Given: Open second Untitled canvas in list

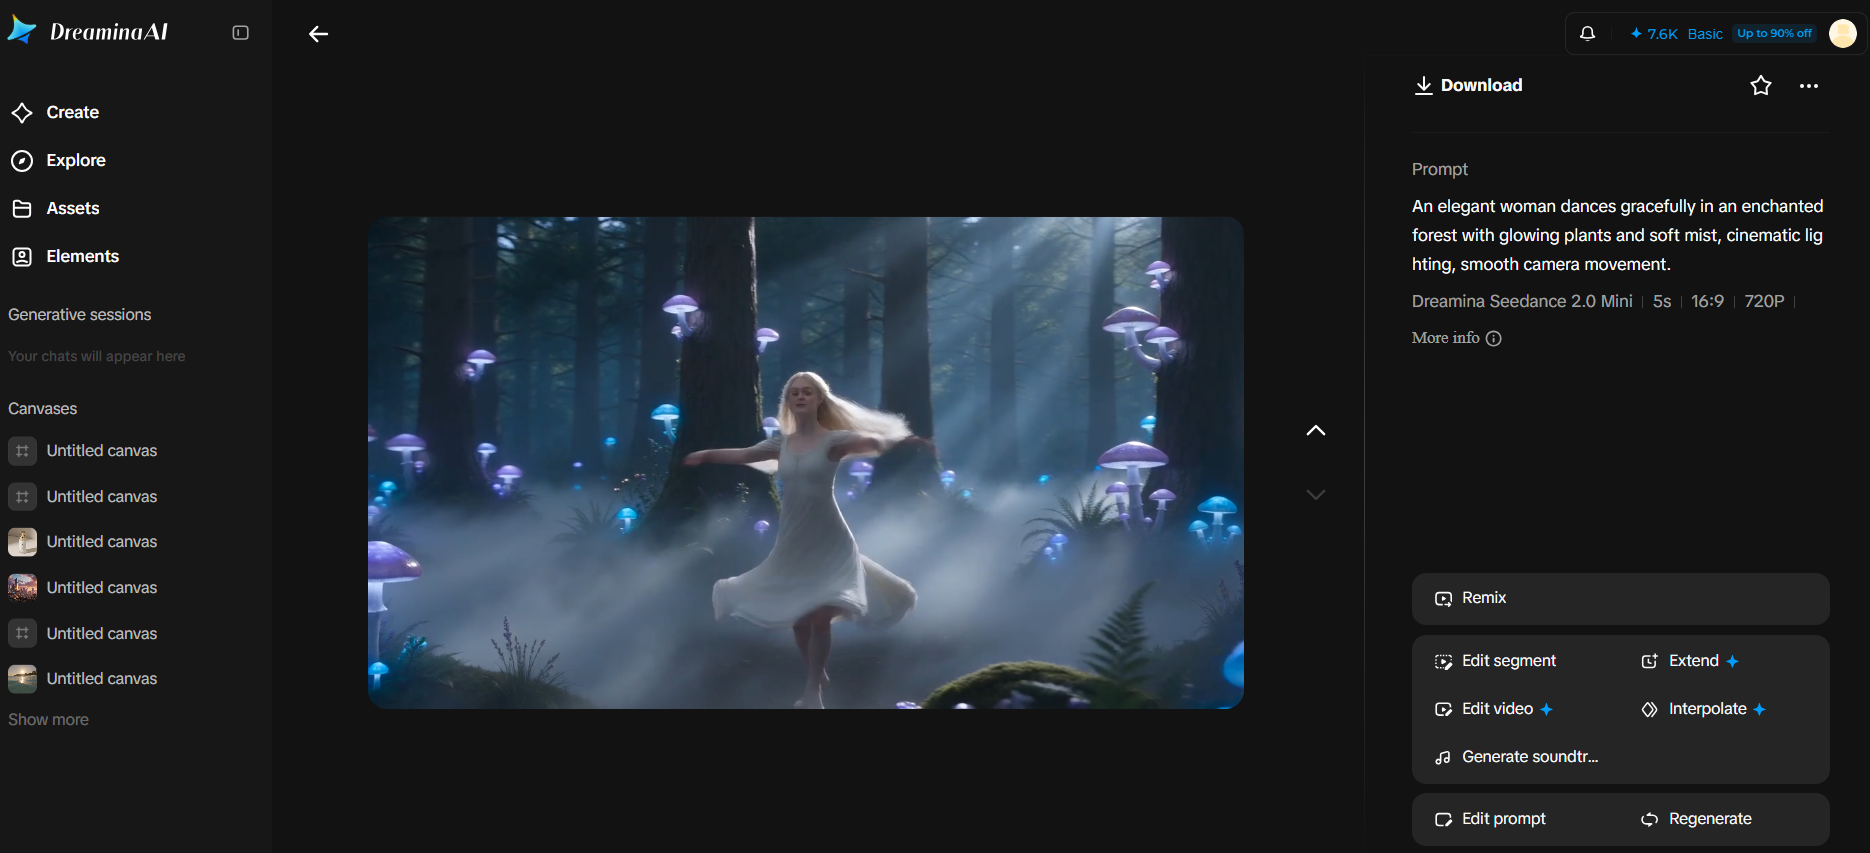Looking at the screenshot, I should (83, 496).
